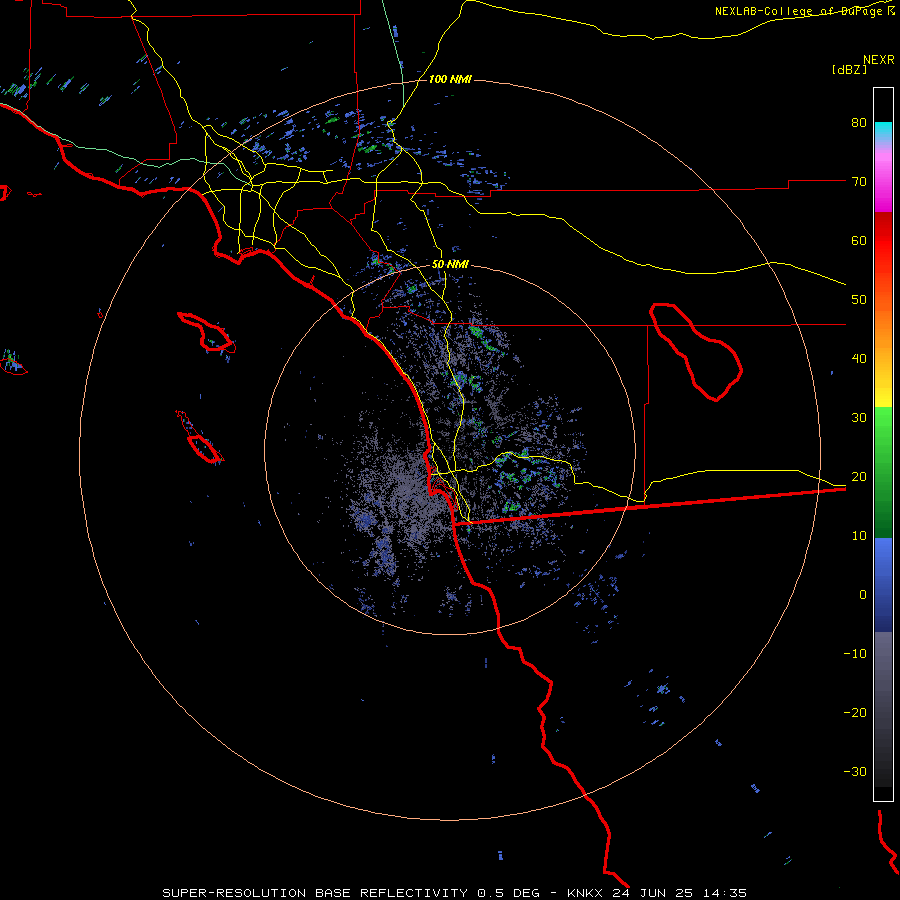Click the -20 dBZ scale value

coord(855,713)
